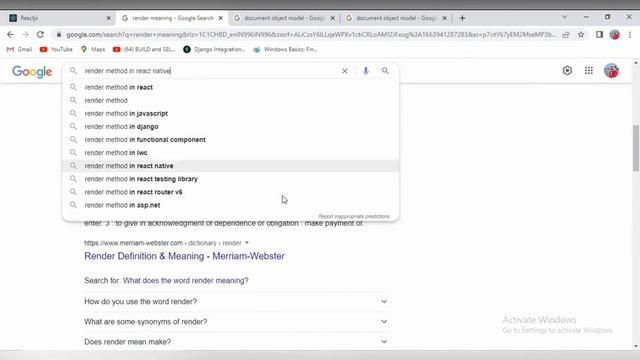Switch to the first document object model tab
The width and height of the screenshot is (640, 360).
tap(284, 18)
